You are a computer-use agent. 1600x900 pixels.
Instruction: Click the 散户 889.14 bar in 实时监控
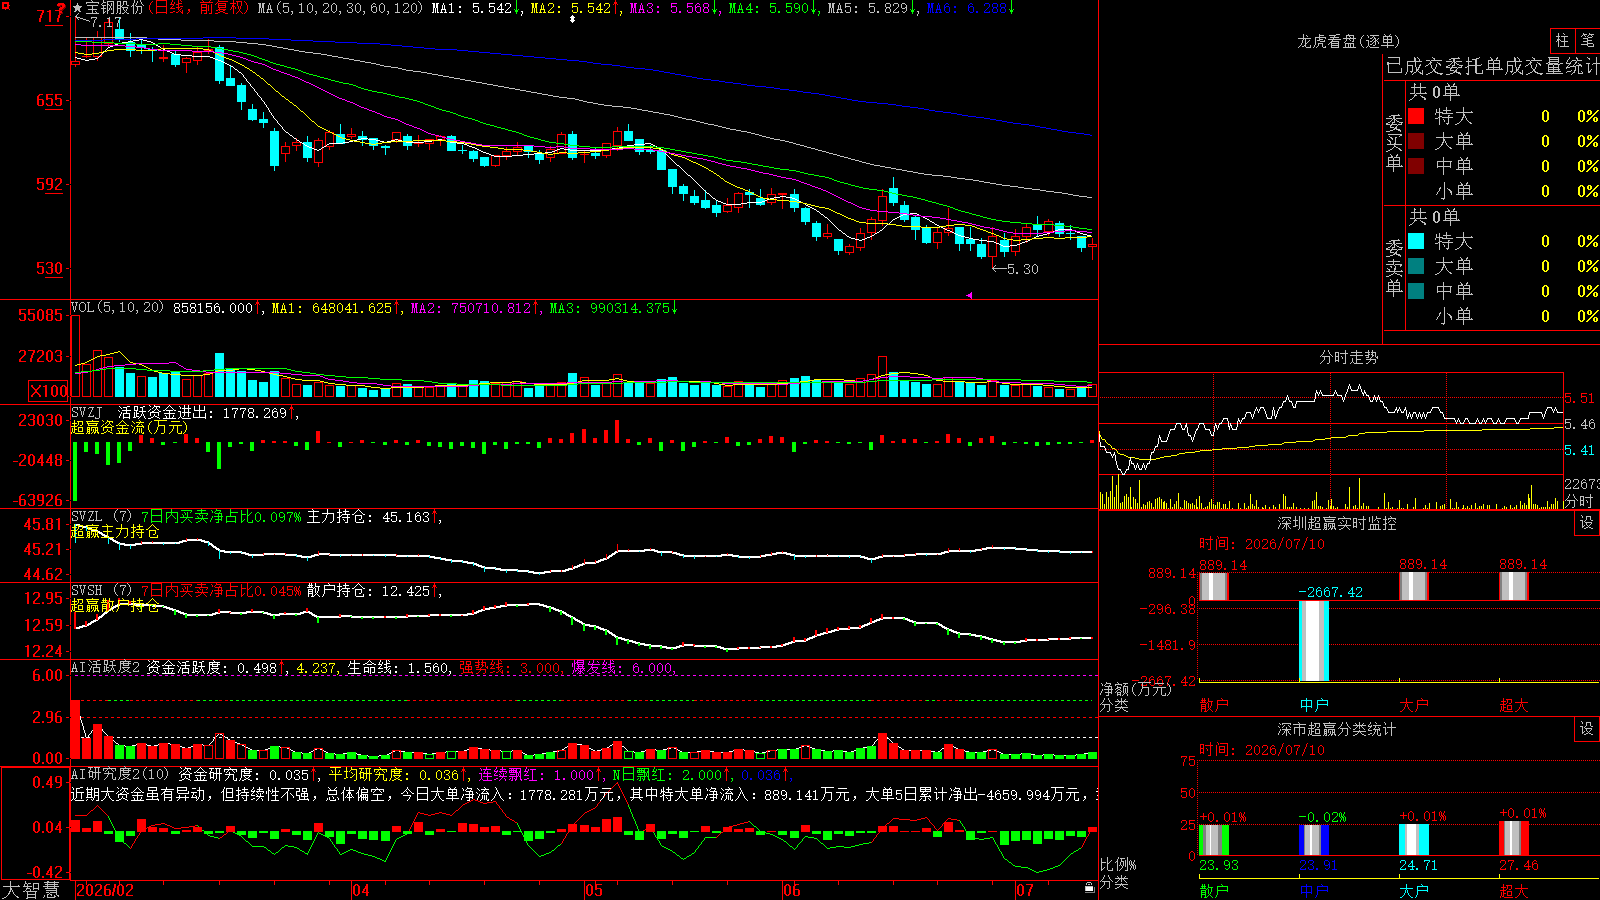point(1214,586)
